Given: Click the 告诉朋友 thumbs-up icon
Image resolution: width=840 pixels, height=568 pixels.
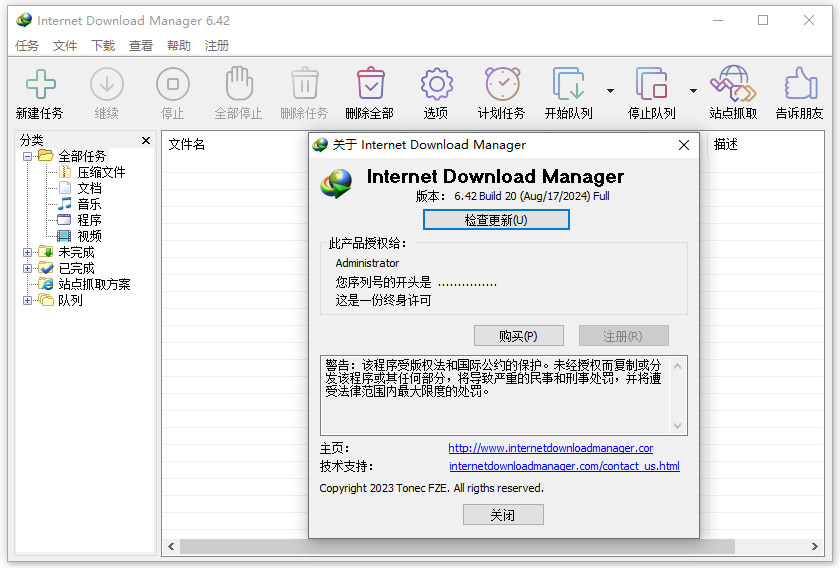Looking at the screenshot, I should click(x=801, y=83).
